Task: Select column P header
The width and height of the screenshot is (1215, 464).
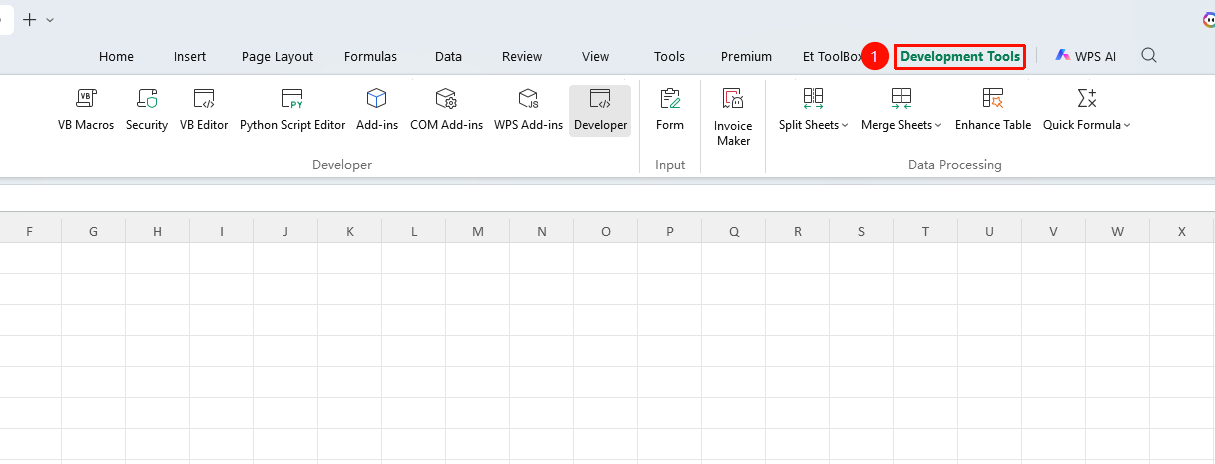Action: pyautogui.click(x=669, y=231)
